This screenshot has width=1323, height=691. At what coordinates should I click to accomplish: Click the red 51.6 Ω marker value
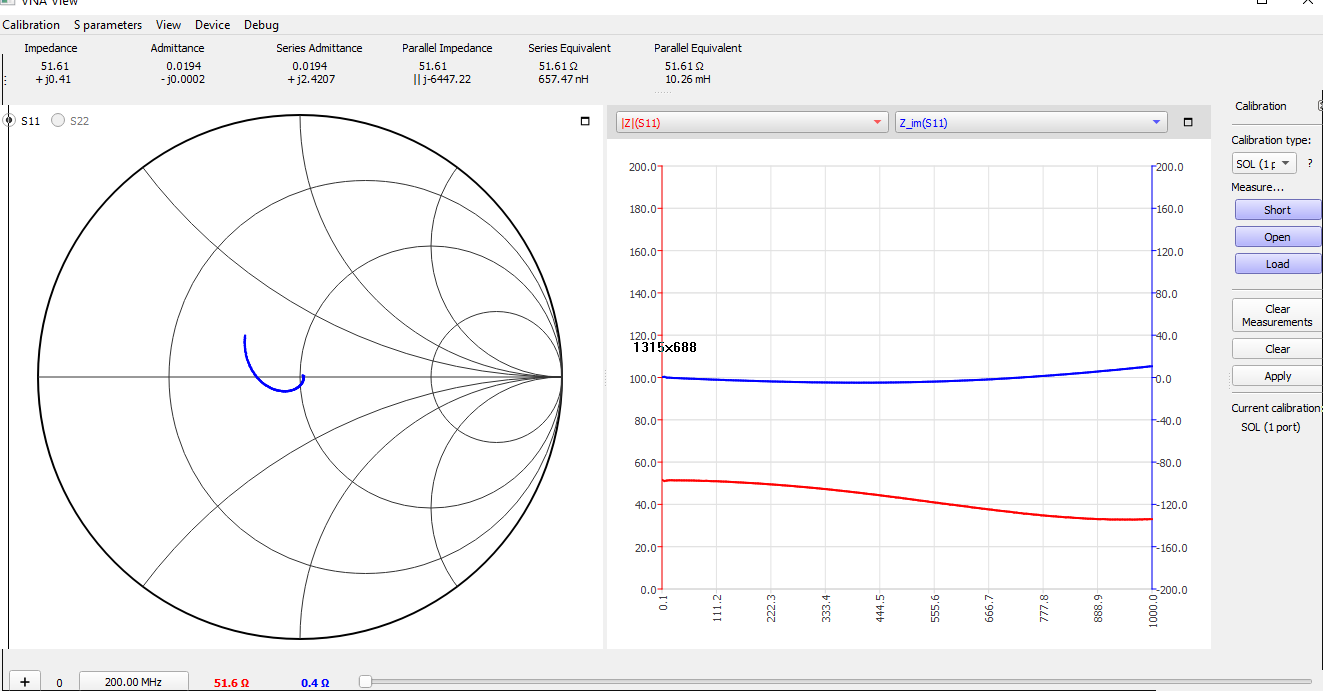[x=231, y=683]
